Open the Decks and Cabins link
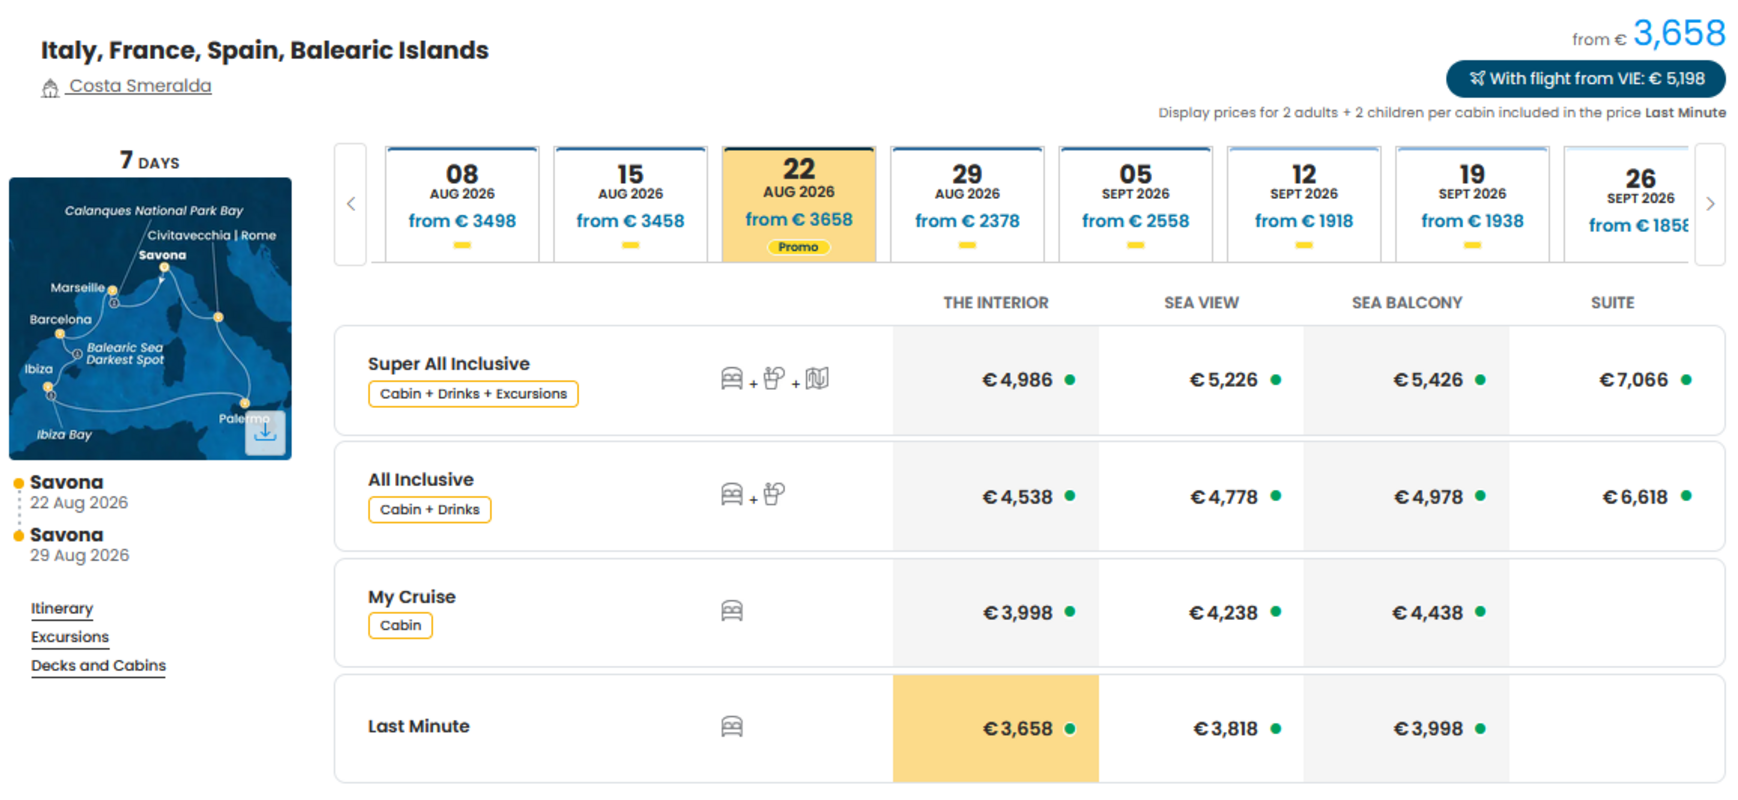1738x800 pixels. point(98,665)
